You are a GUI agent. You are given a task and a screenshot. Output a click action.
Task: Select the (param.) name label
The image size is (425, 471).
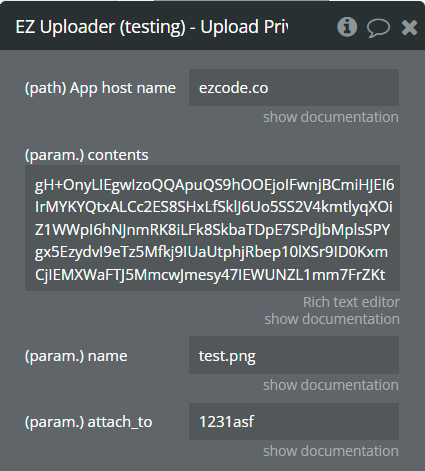[76, 356]
